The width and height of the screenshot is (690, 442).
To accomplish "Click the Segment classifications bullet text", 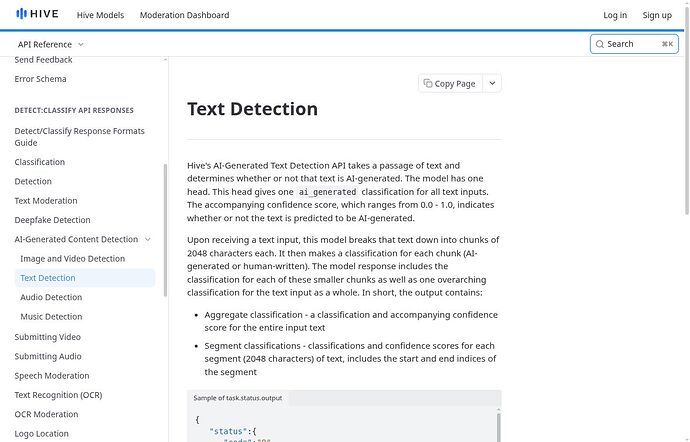I will coord(350,359).
